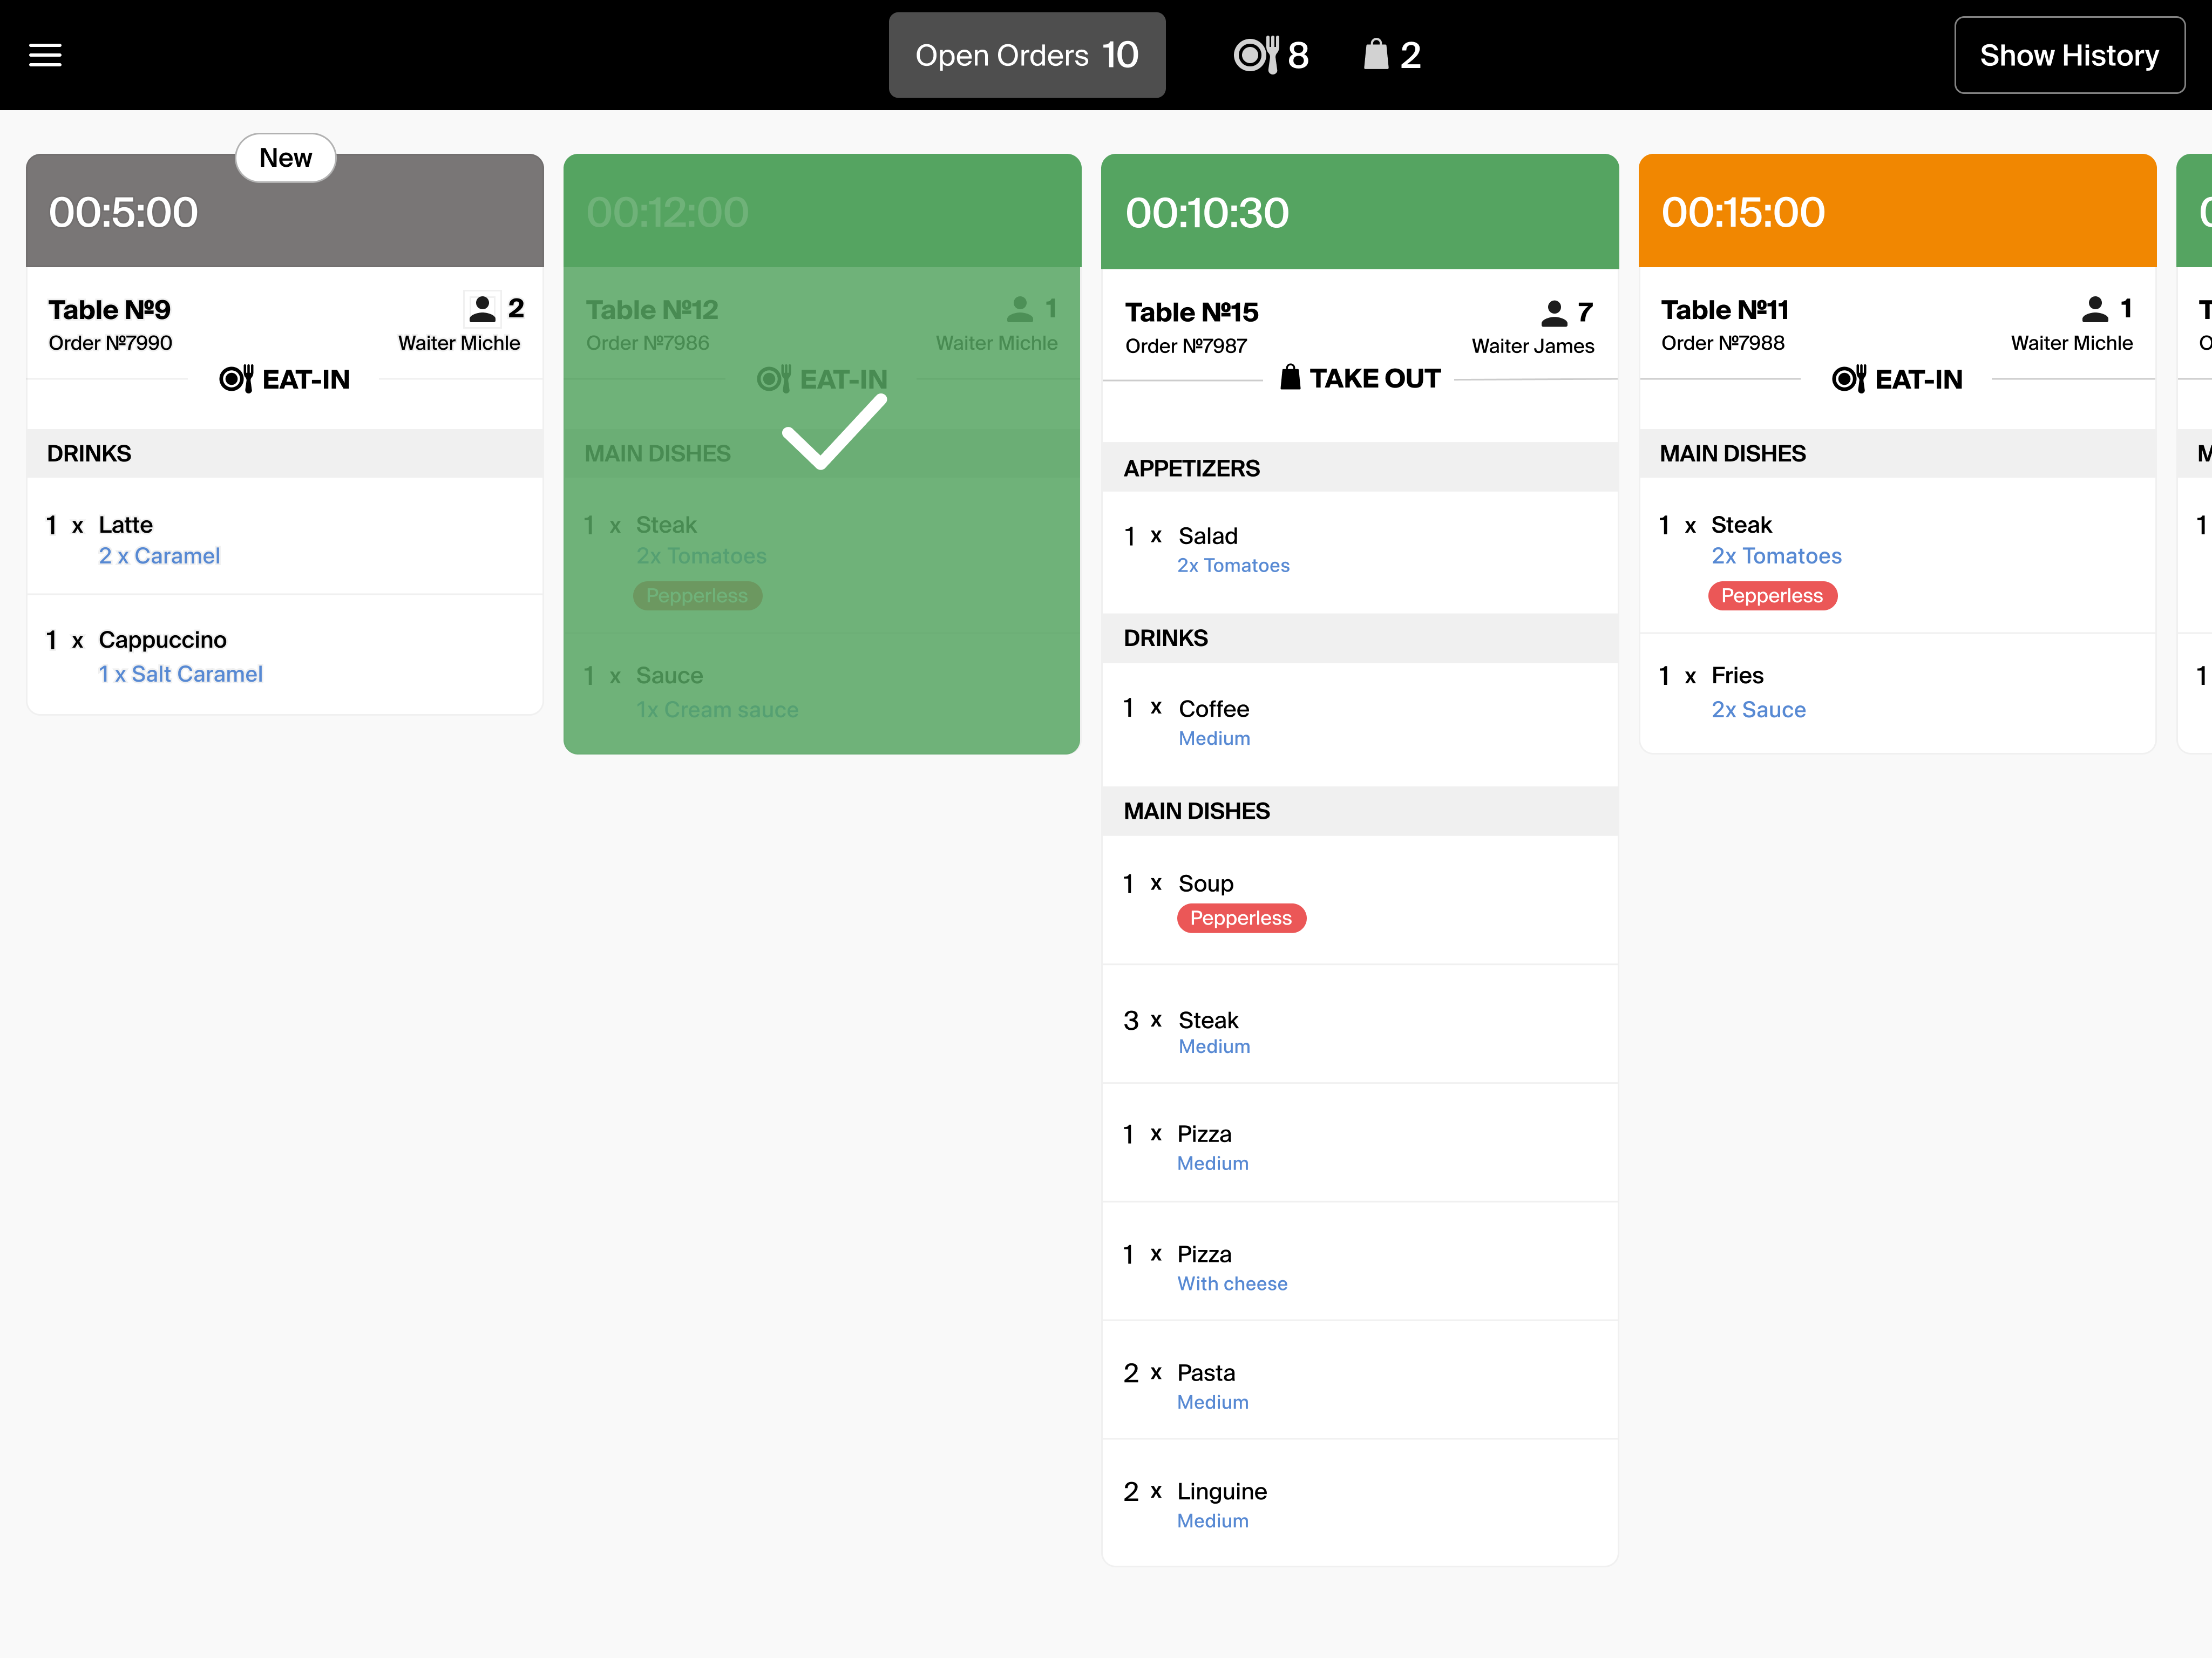The image size is (2212, 1658).
Task: Click the MAIN DISHES header on Table №15
Action: pyautogui.click(x=1360, y=811)
